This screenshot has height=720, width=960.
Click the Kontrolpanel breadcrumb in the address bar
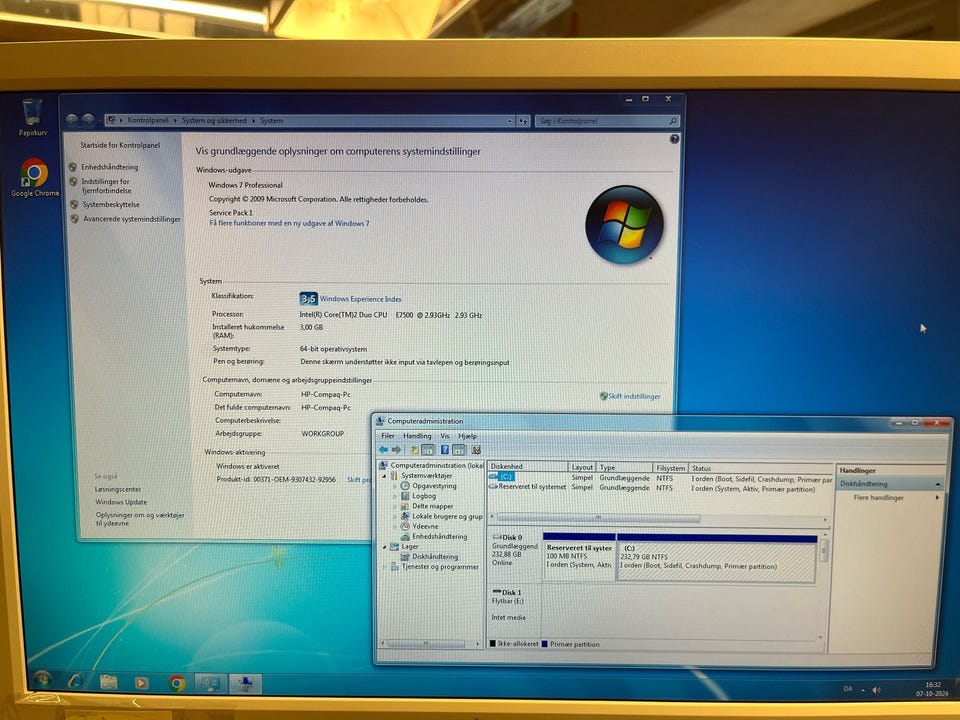point(148,121)
